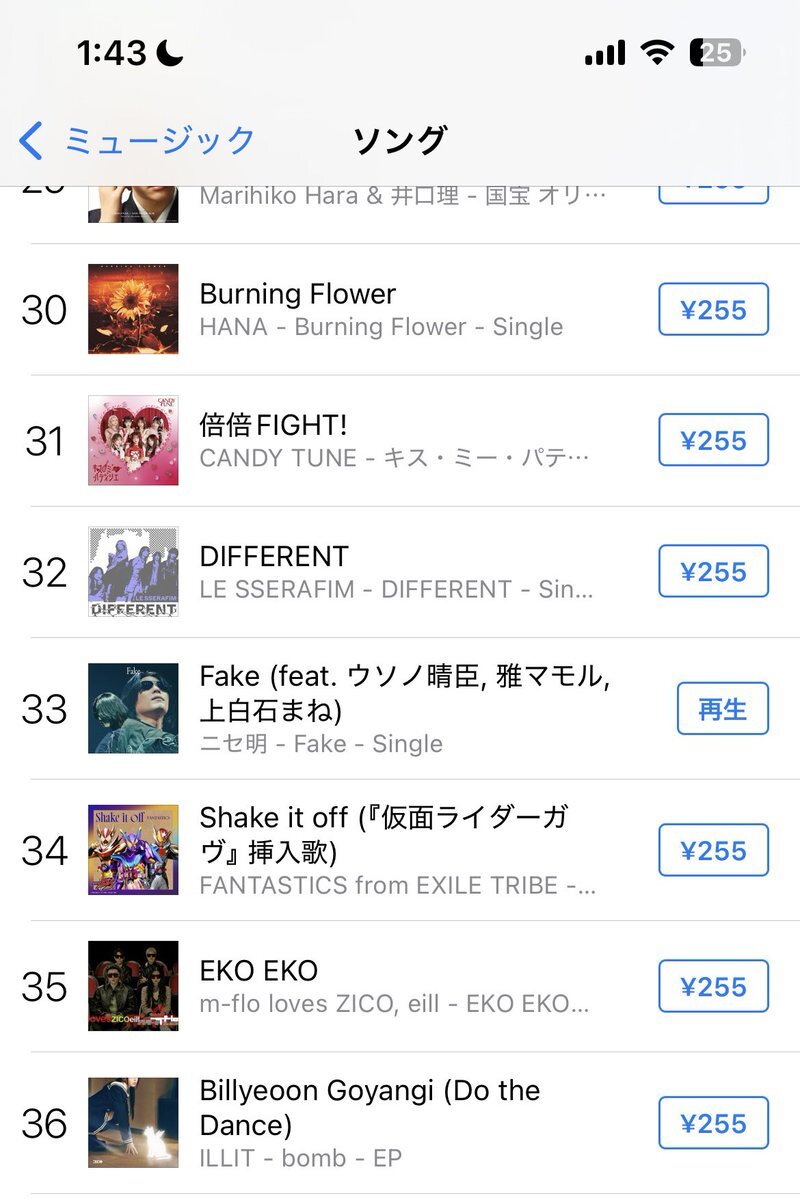Open the Billyeoon Goyangi artwork thumbnail
The height and width of the screenshot is (1200, 800).
click(133, 1123)
